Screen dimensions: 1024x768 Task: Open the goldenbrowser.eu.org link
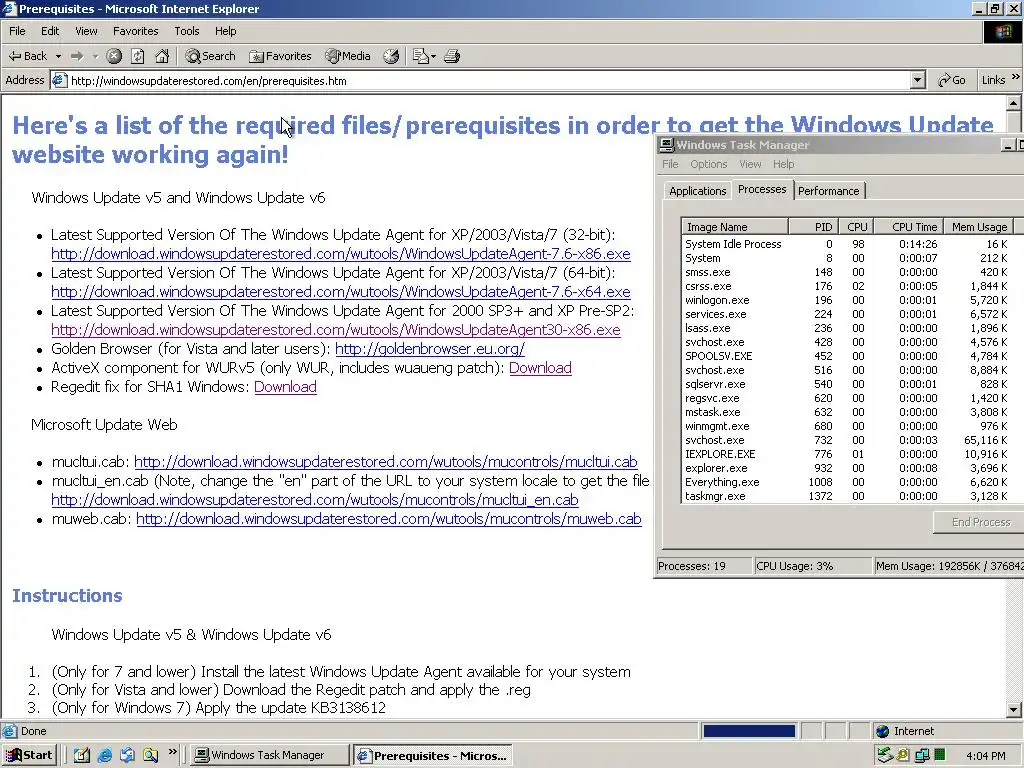click(430, 349)
